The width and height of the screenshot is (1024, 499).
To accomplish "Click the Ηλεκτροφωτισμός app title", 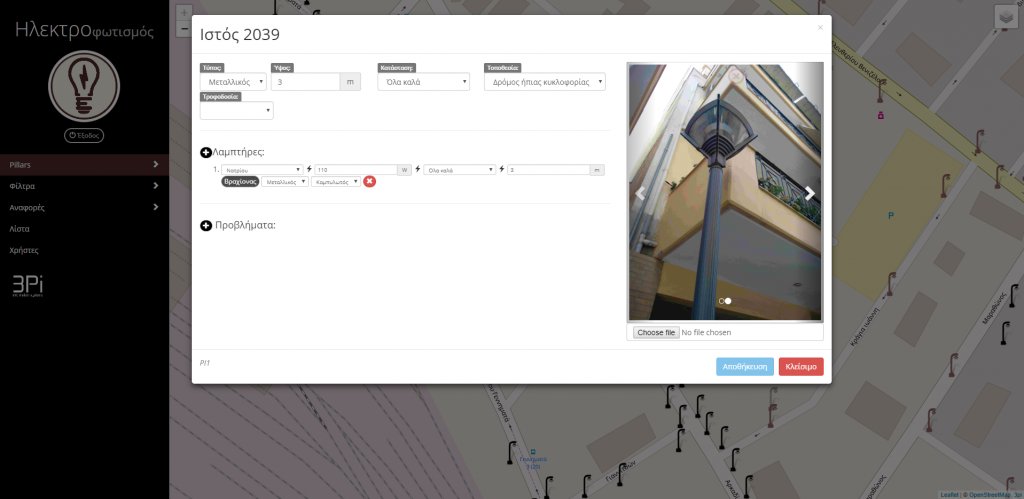I will click(x=84, y=30).
